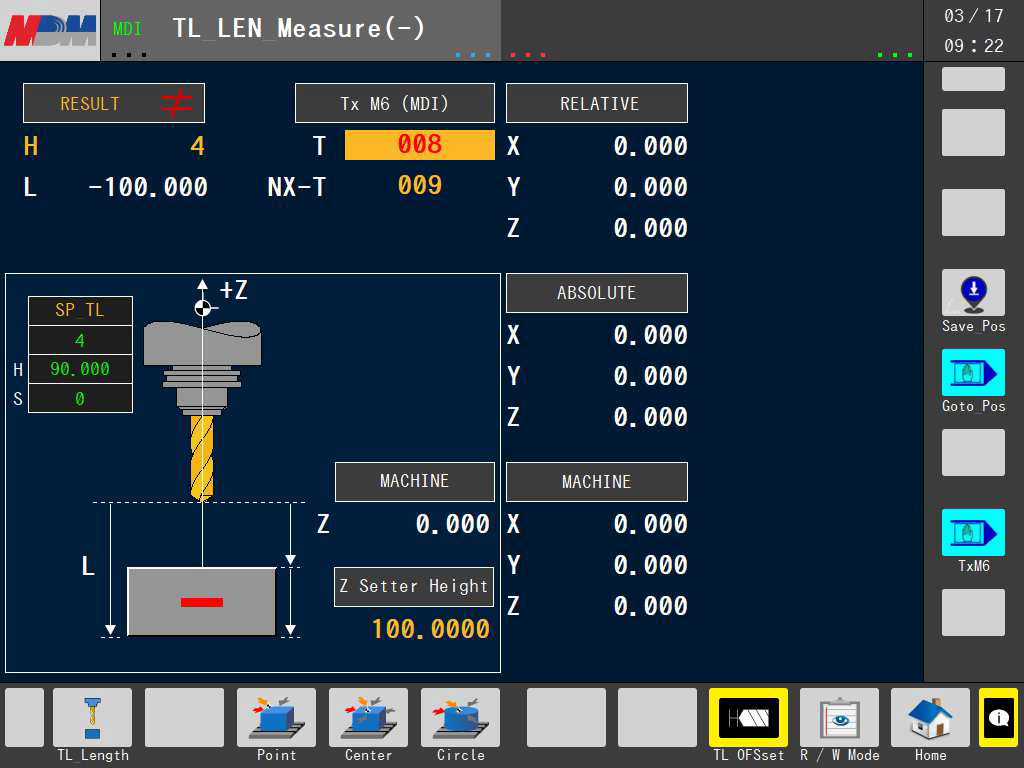This screenshot has height=768, width=1024.
Task: Edit the T tool number field 008
Action: point(420,145)
